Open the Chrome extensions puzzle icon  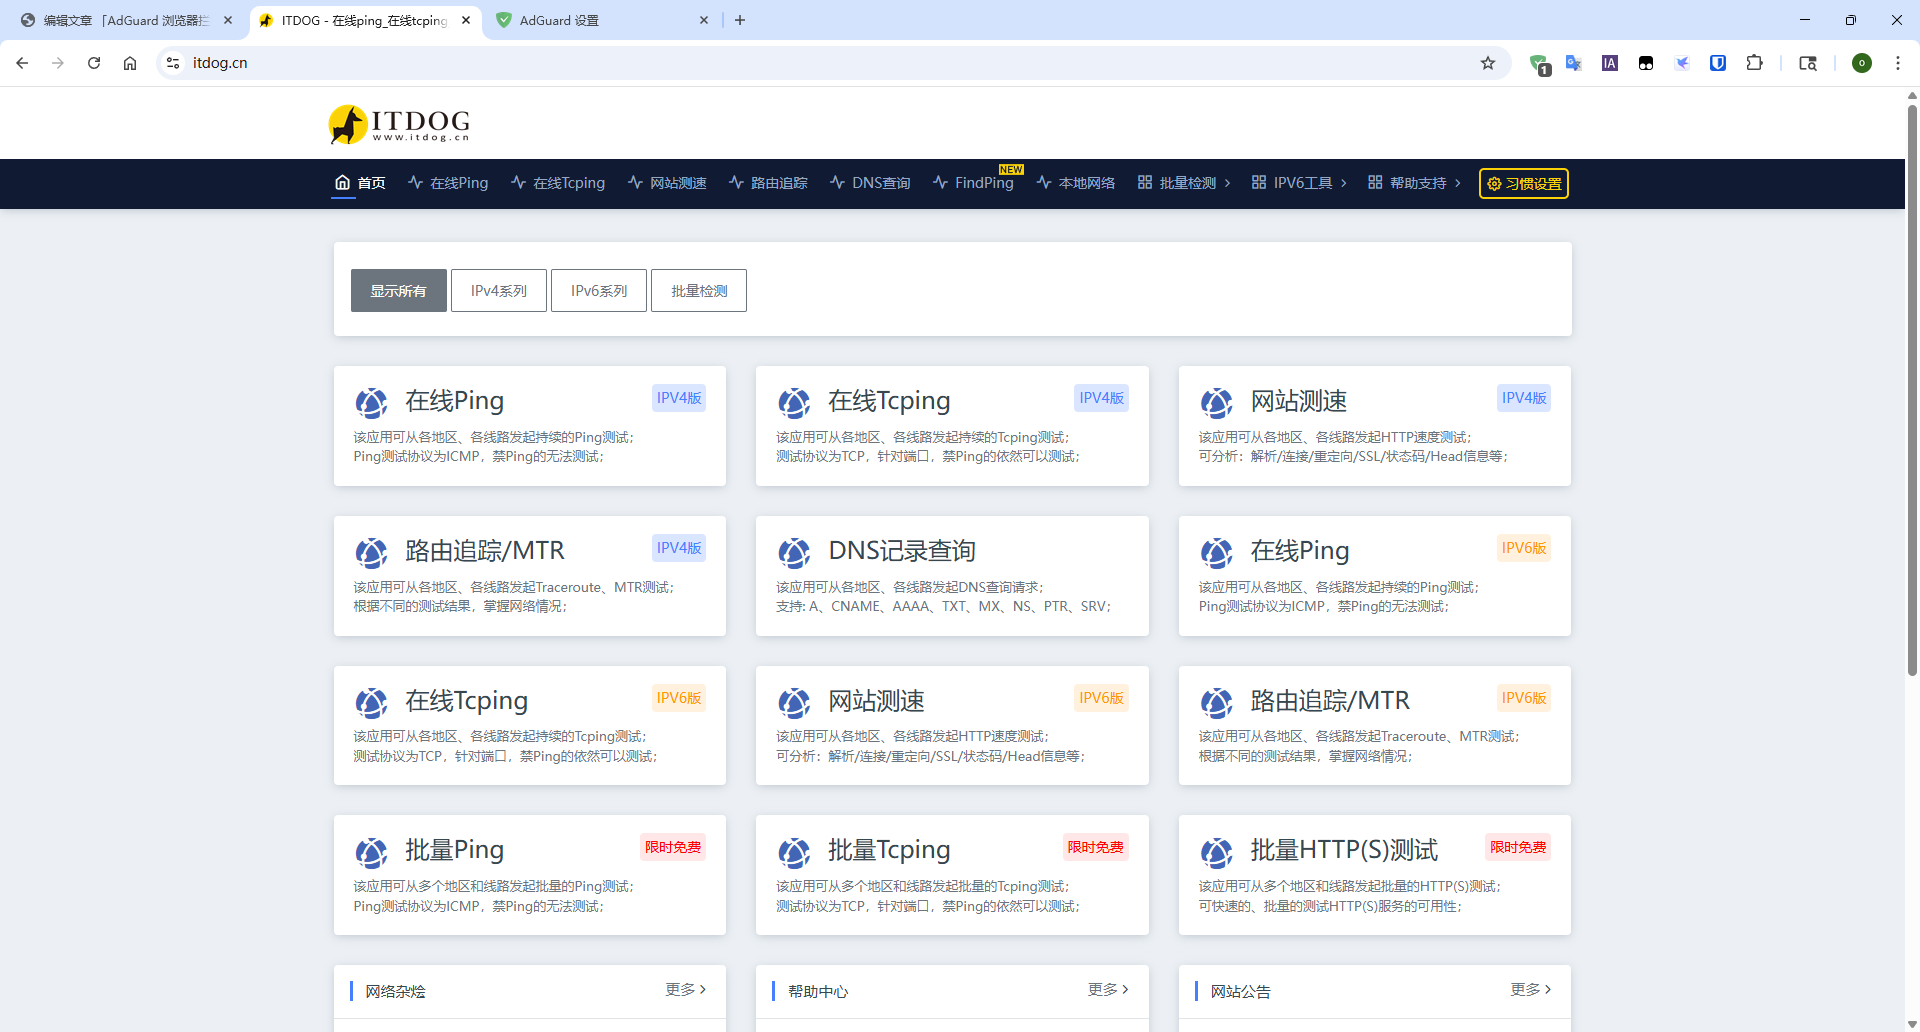tap(1754, 62)
